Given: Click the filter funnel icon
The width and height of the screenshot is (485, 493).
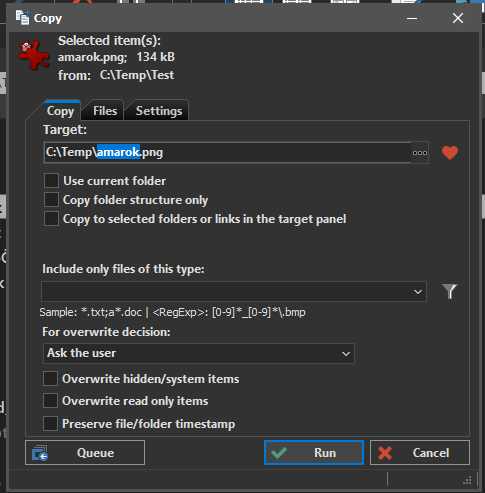Looking at the screenshot, I should click(449, 291).
